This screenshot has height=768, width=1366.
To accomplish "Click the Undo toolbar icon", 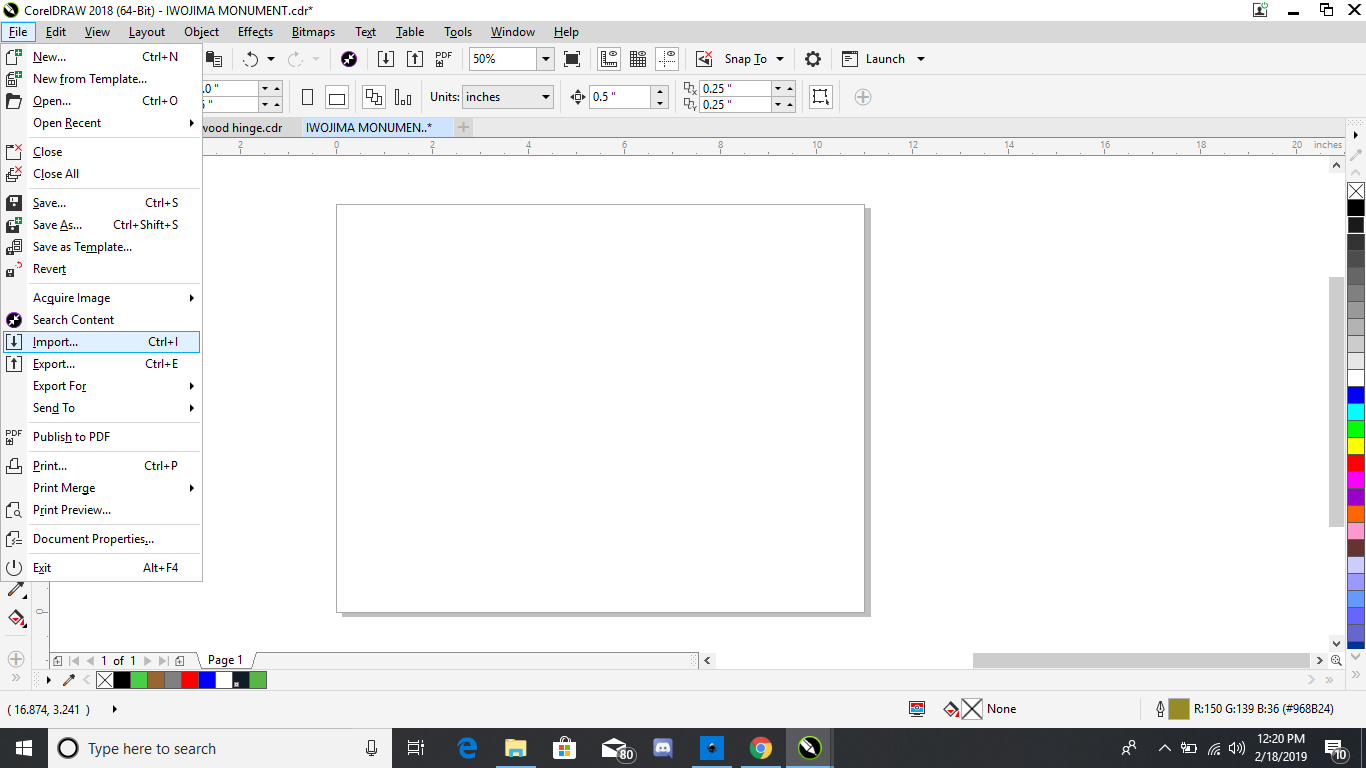I will [251, 59].
